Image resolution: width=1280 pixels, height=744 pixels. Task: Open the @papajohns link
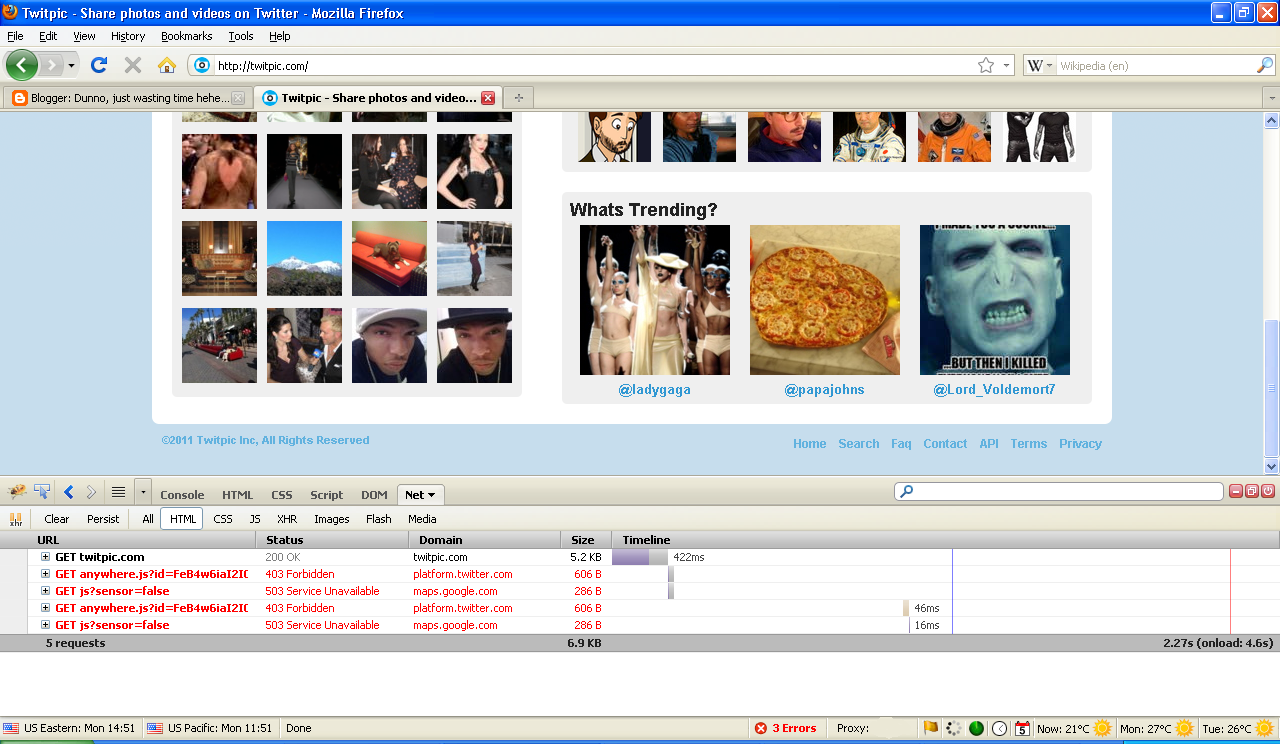click(824, 390)
